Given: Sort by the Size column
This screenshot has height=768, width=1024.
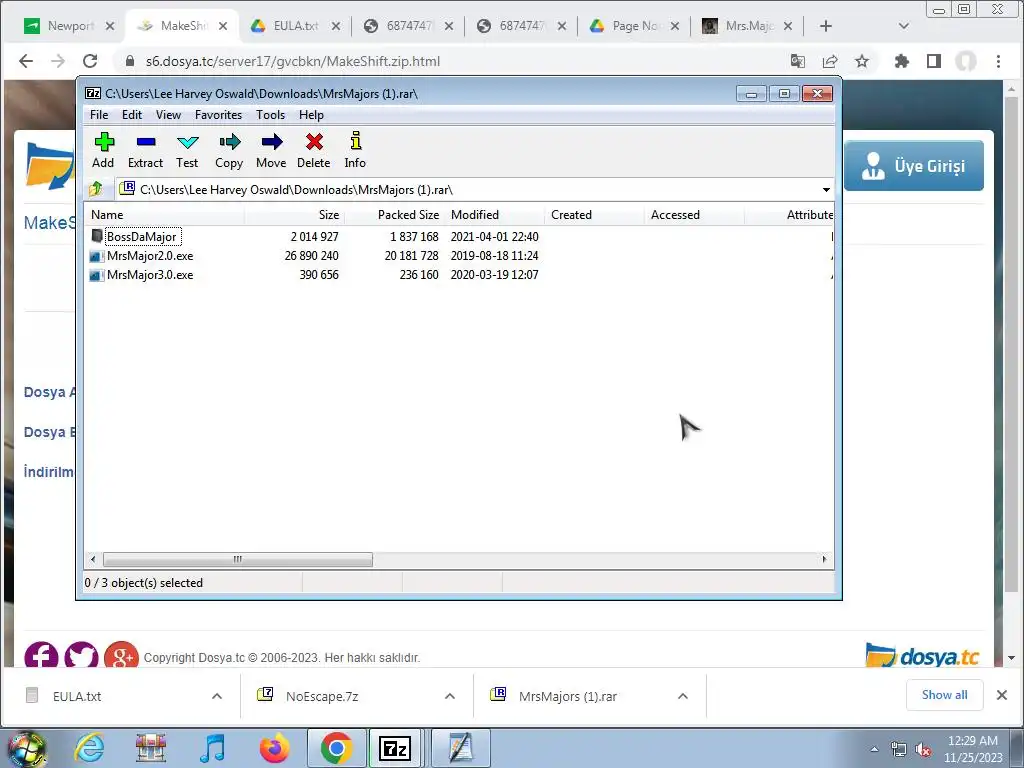Looking at the screenshot, I should tap(295, 215).
